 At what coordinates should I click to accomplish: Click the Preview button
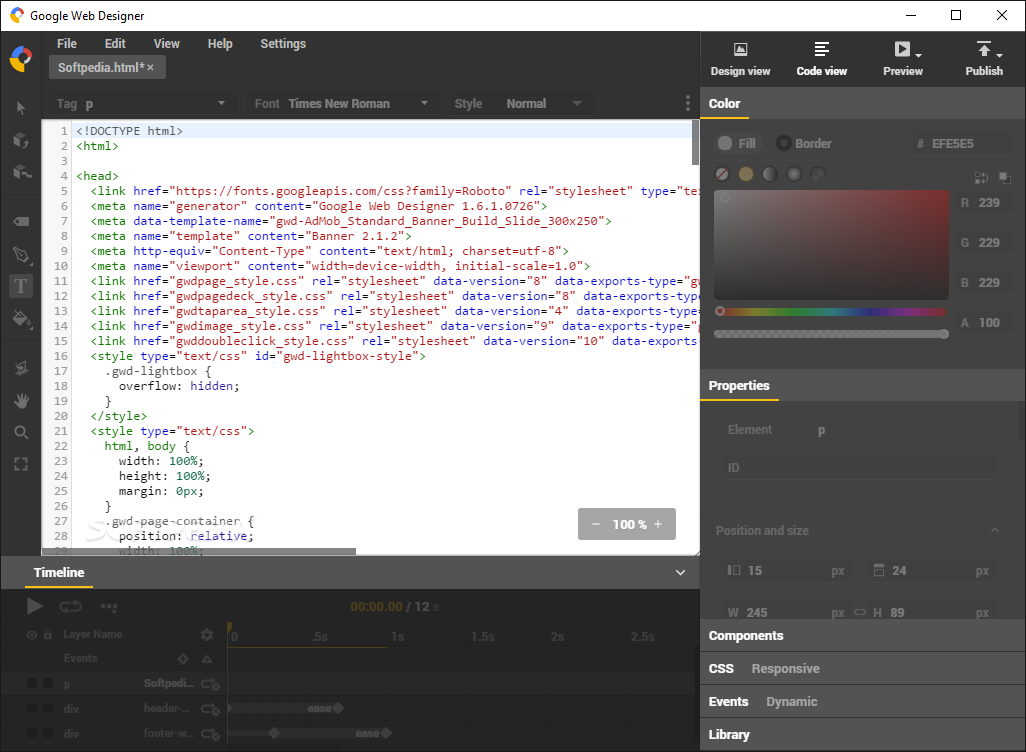coord(902,59)
